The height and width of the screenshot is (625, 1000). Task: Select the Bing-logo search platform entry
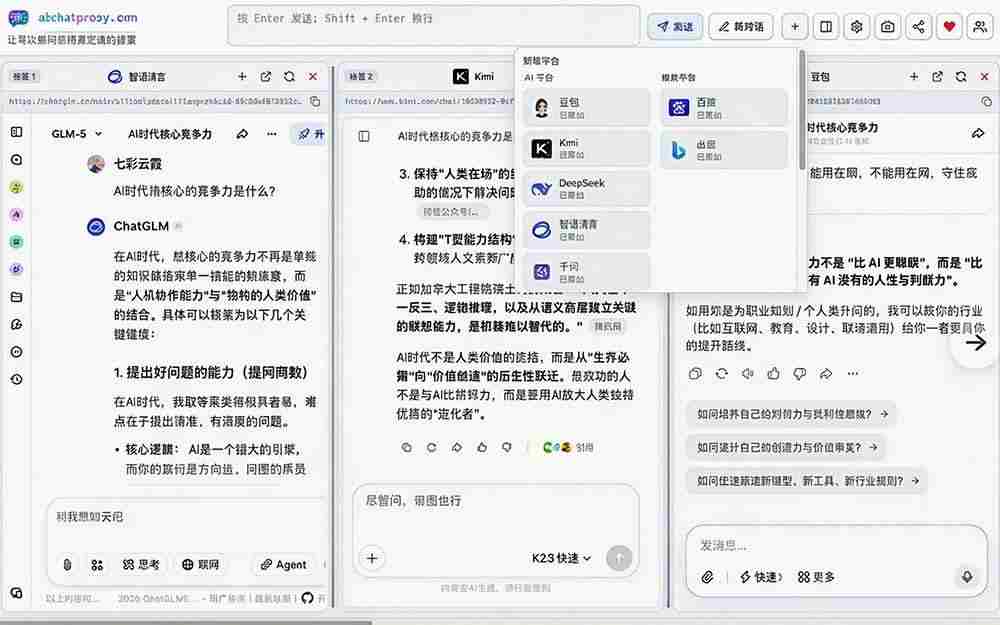click(x=724, y=151)
